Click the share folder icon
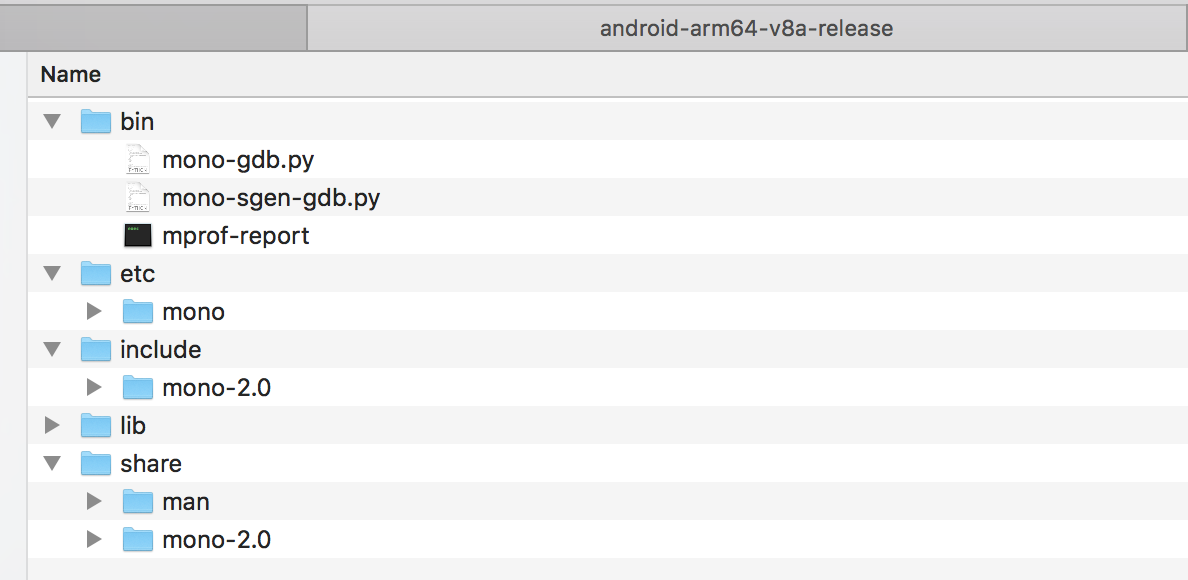This screenshot has width=1188, height=580. pos(96,463)
